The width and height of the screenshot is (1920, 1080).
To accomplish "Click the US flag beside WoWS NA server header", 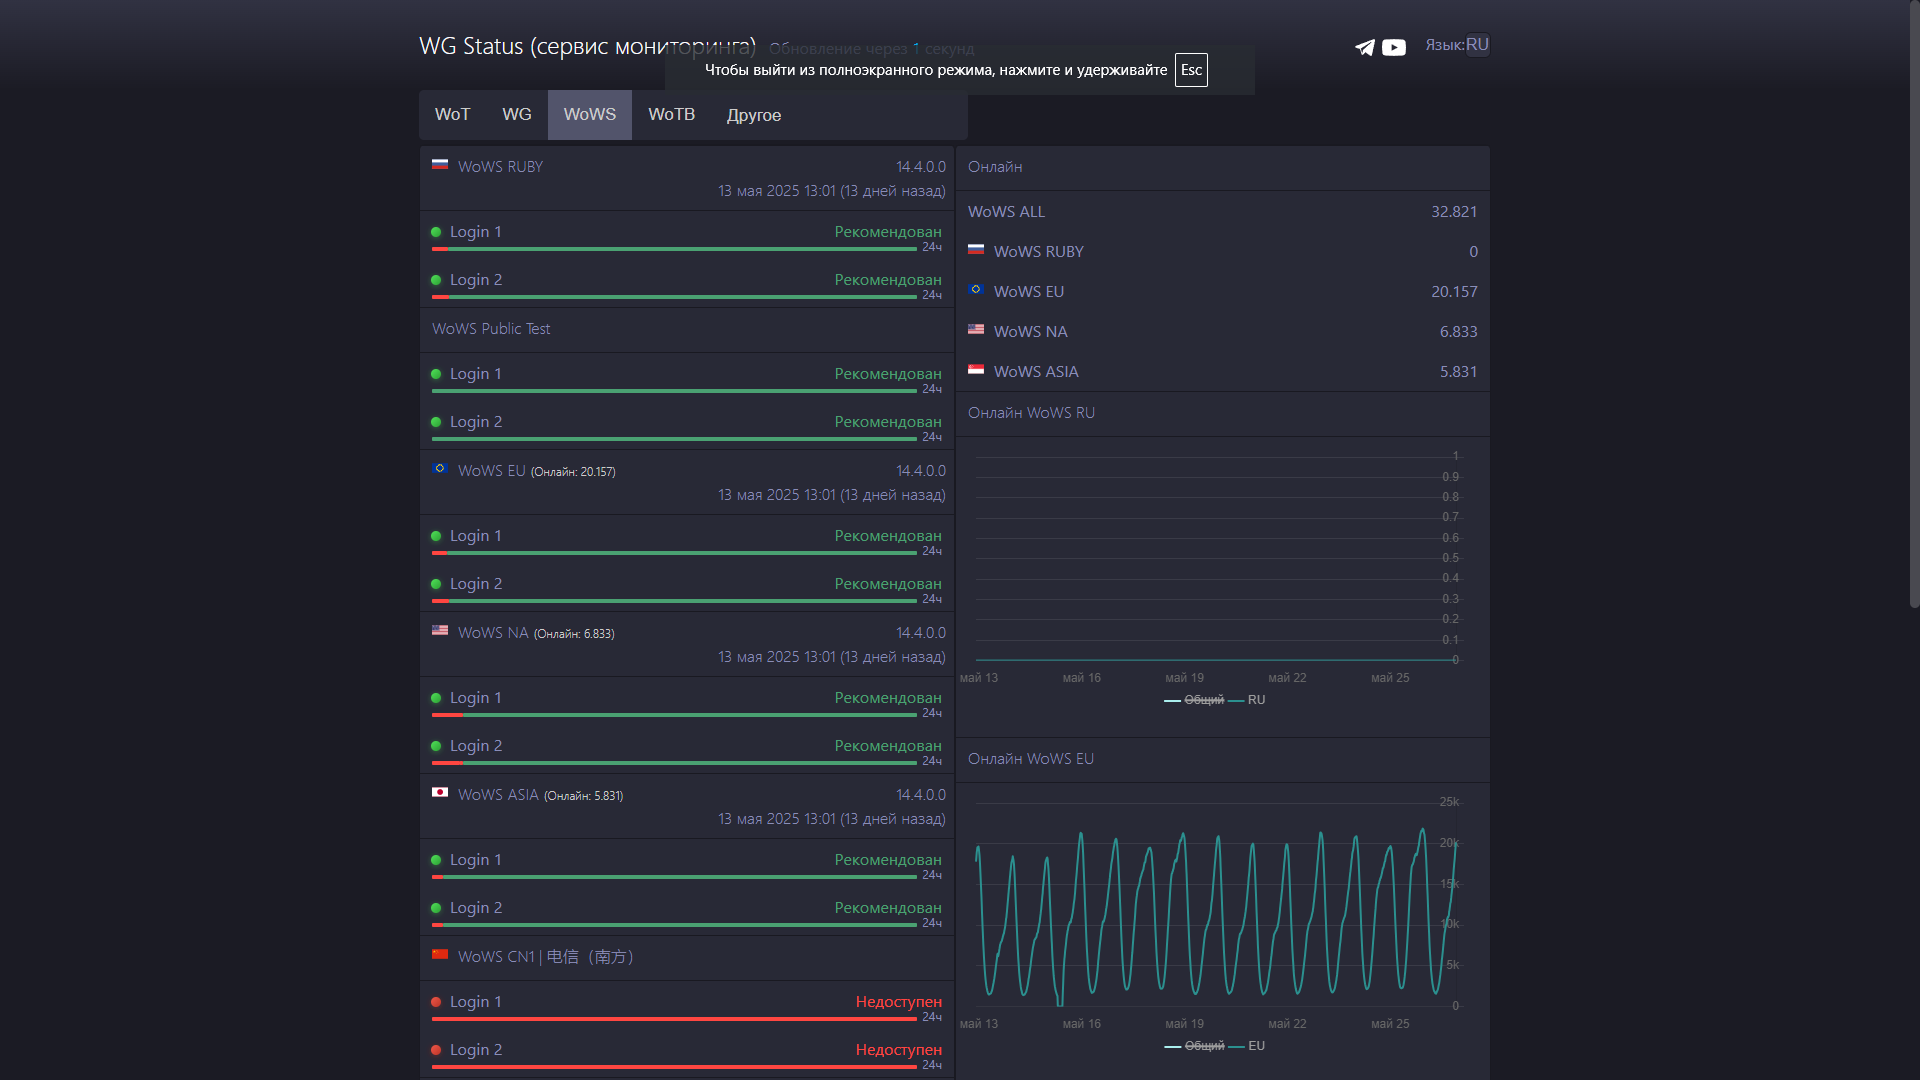I will [x=440, y=630].
